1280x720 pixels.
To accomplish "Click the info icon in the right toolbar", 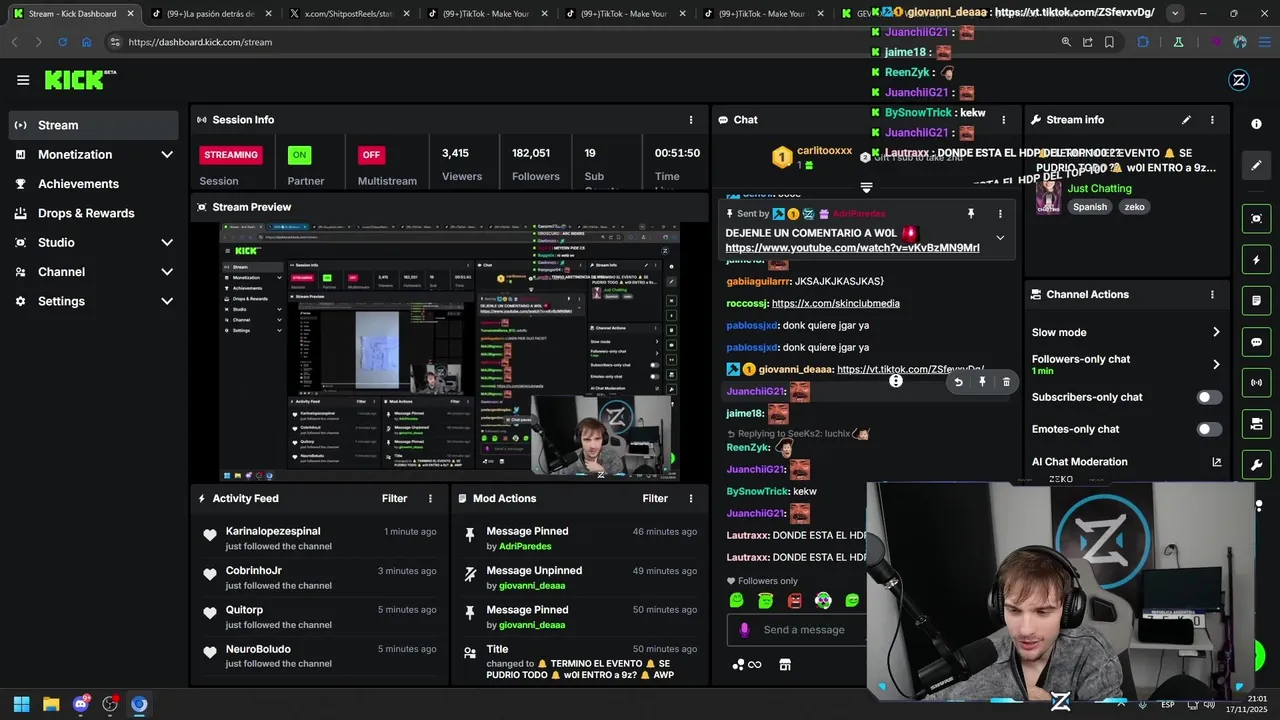I will pyautogui.click(x=1256, y=124).
